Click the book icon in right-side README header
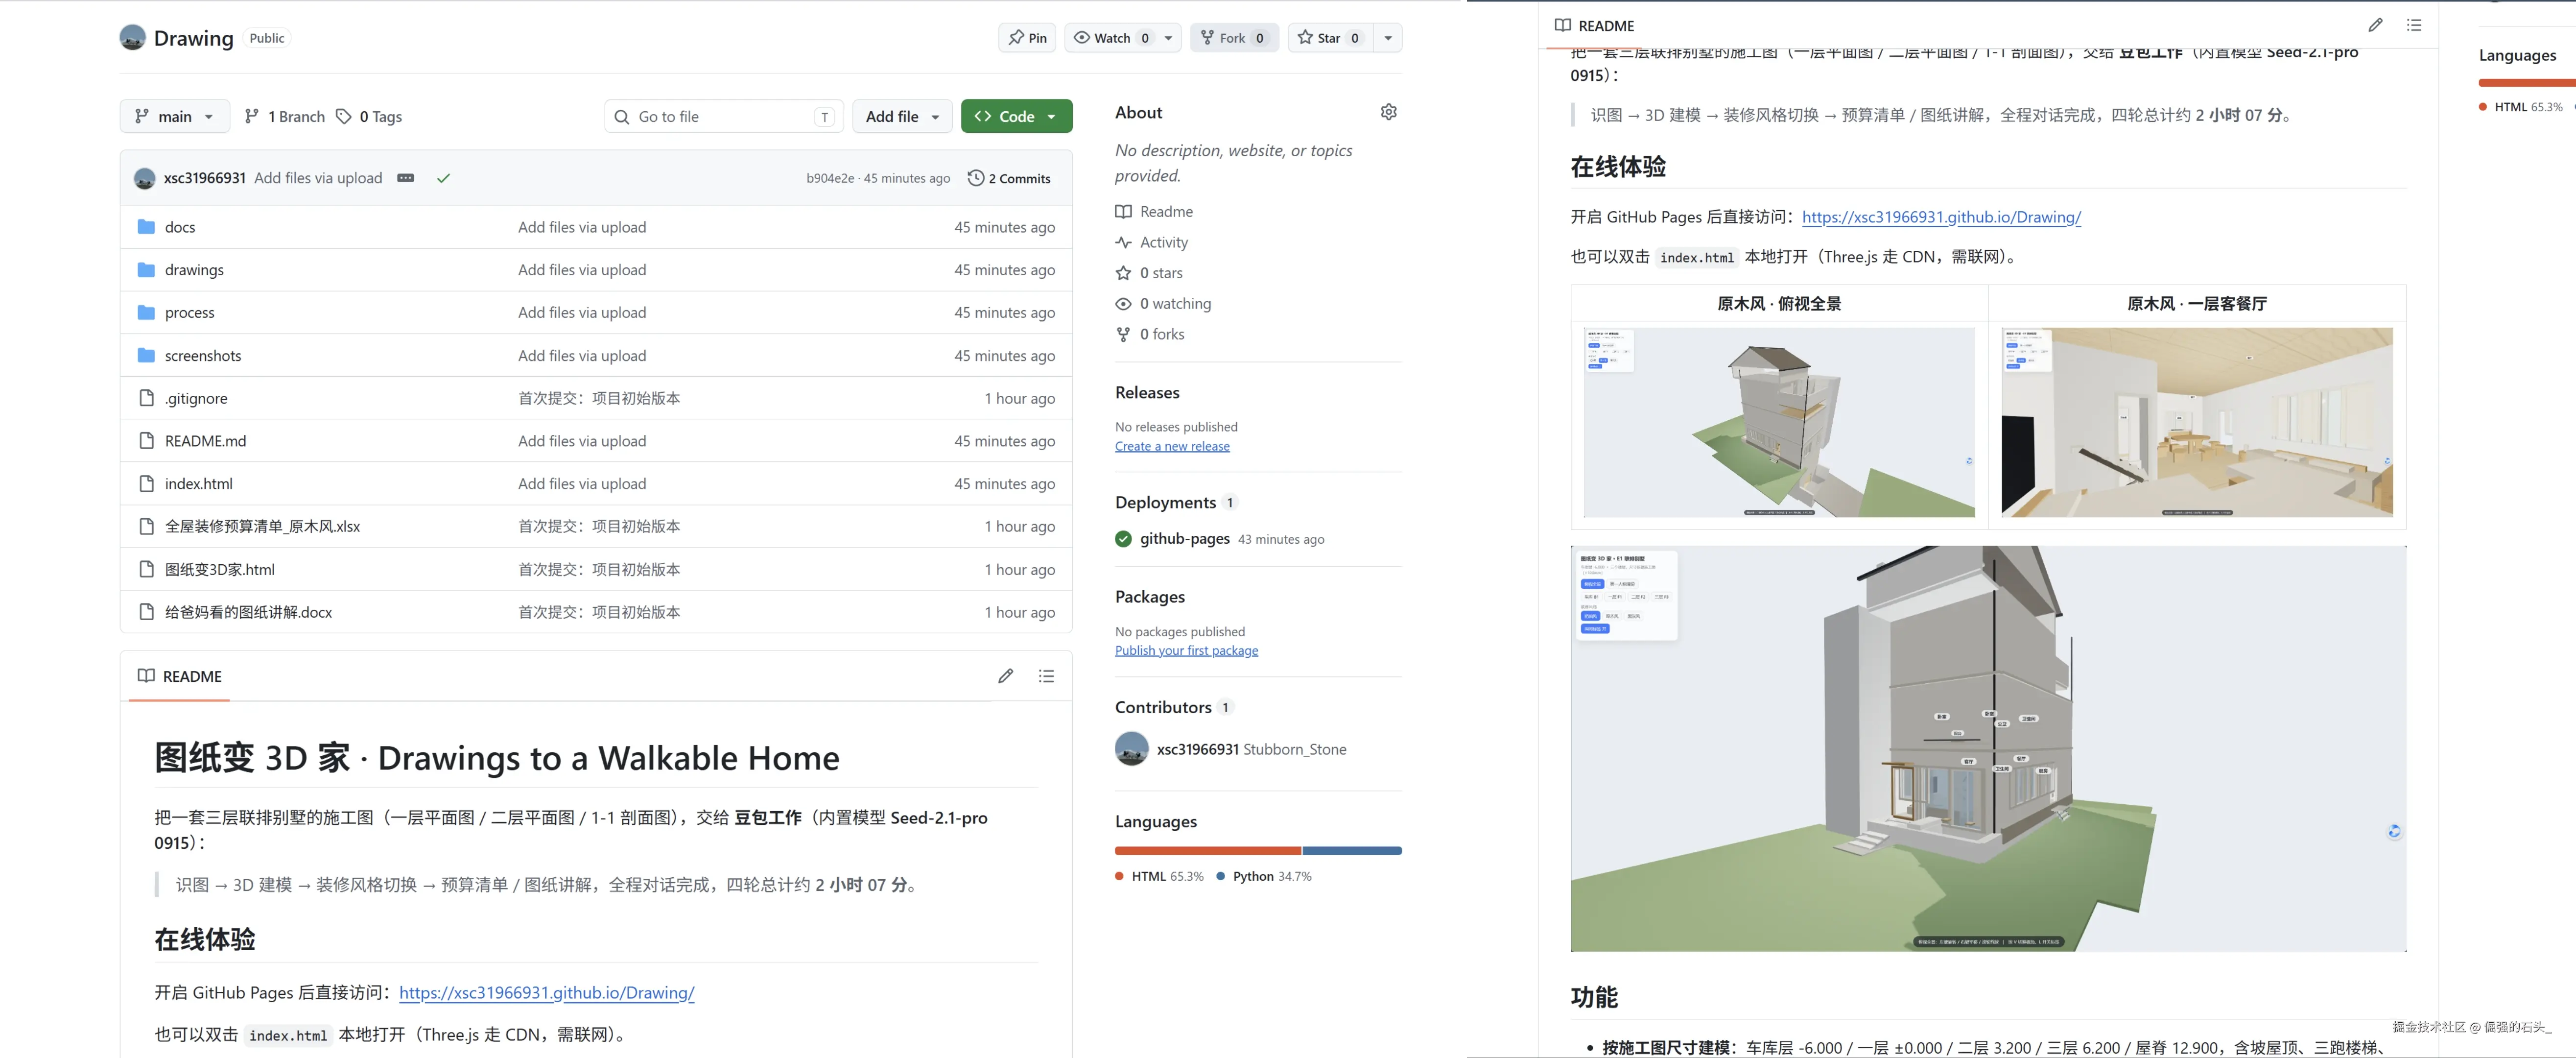Image resolution: width=2576 pixels, height=1058 pixels. (x=1563, y=25)
